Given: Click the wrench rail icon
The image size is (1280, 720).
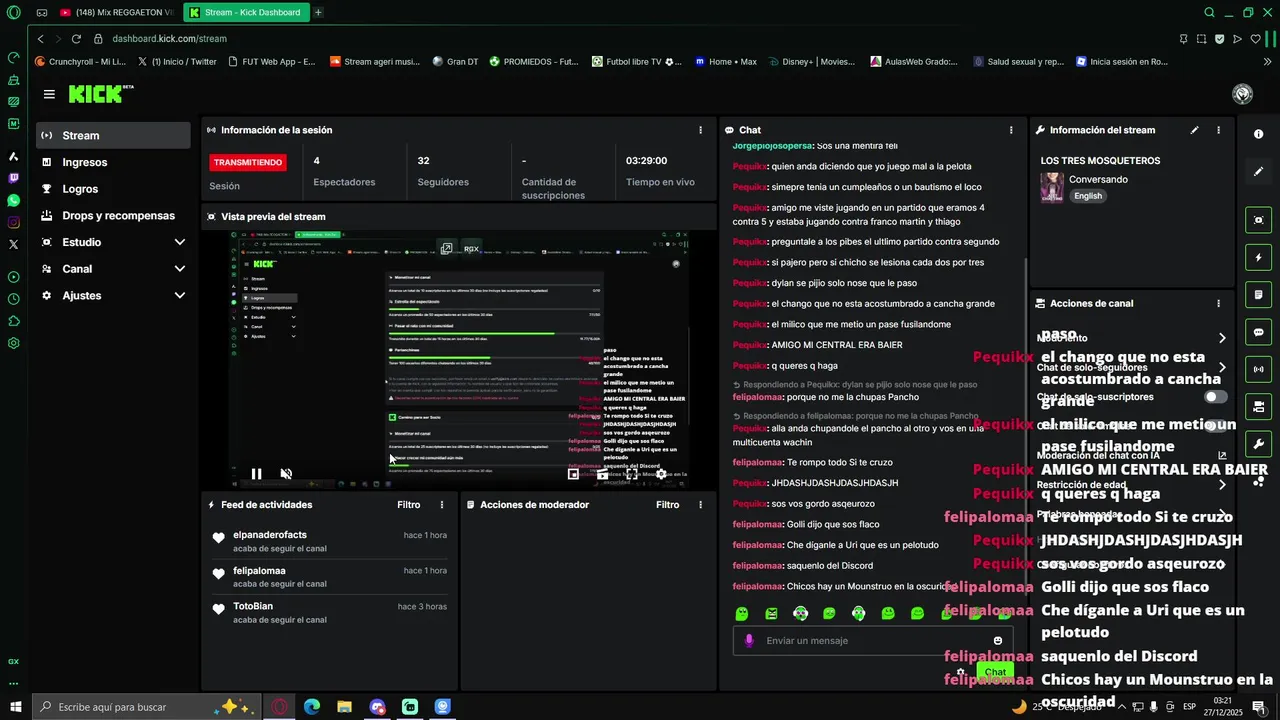Looking at the screenshot, I should (1259, 444).
